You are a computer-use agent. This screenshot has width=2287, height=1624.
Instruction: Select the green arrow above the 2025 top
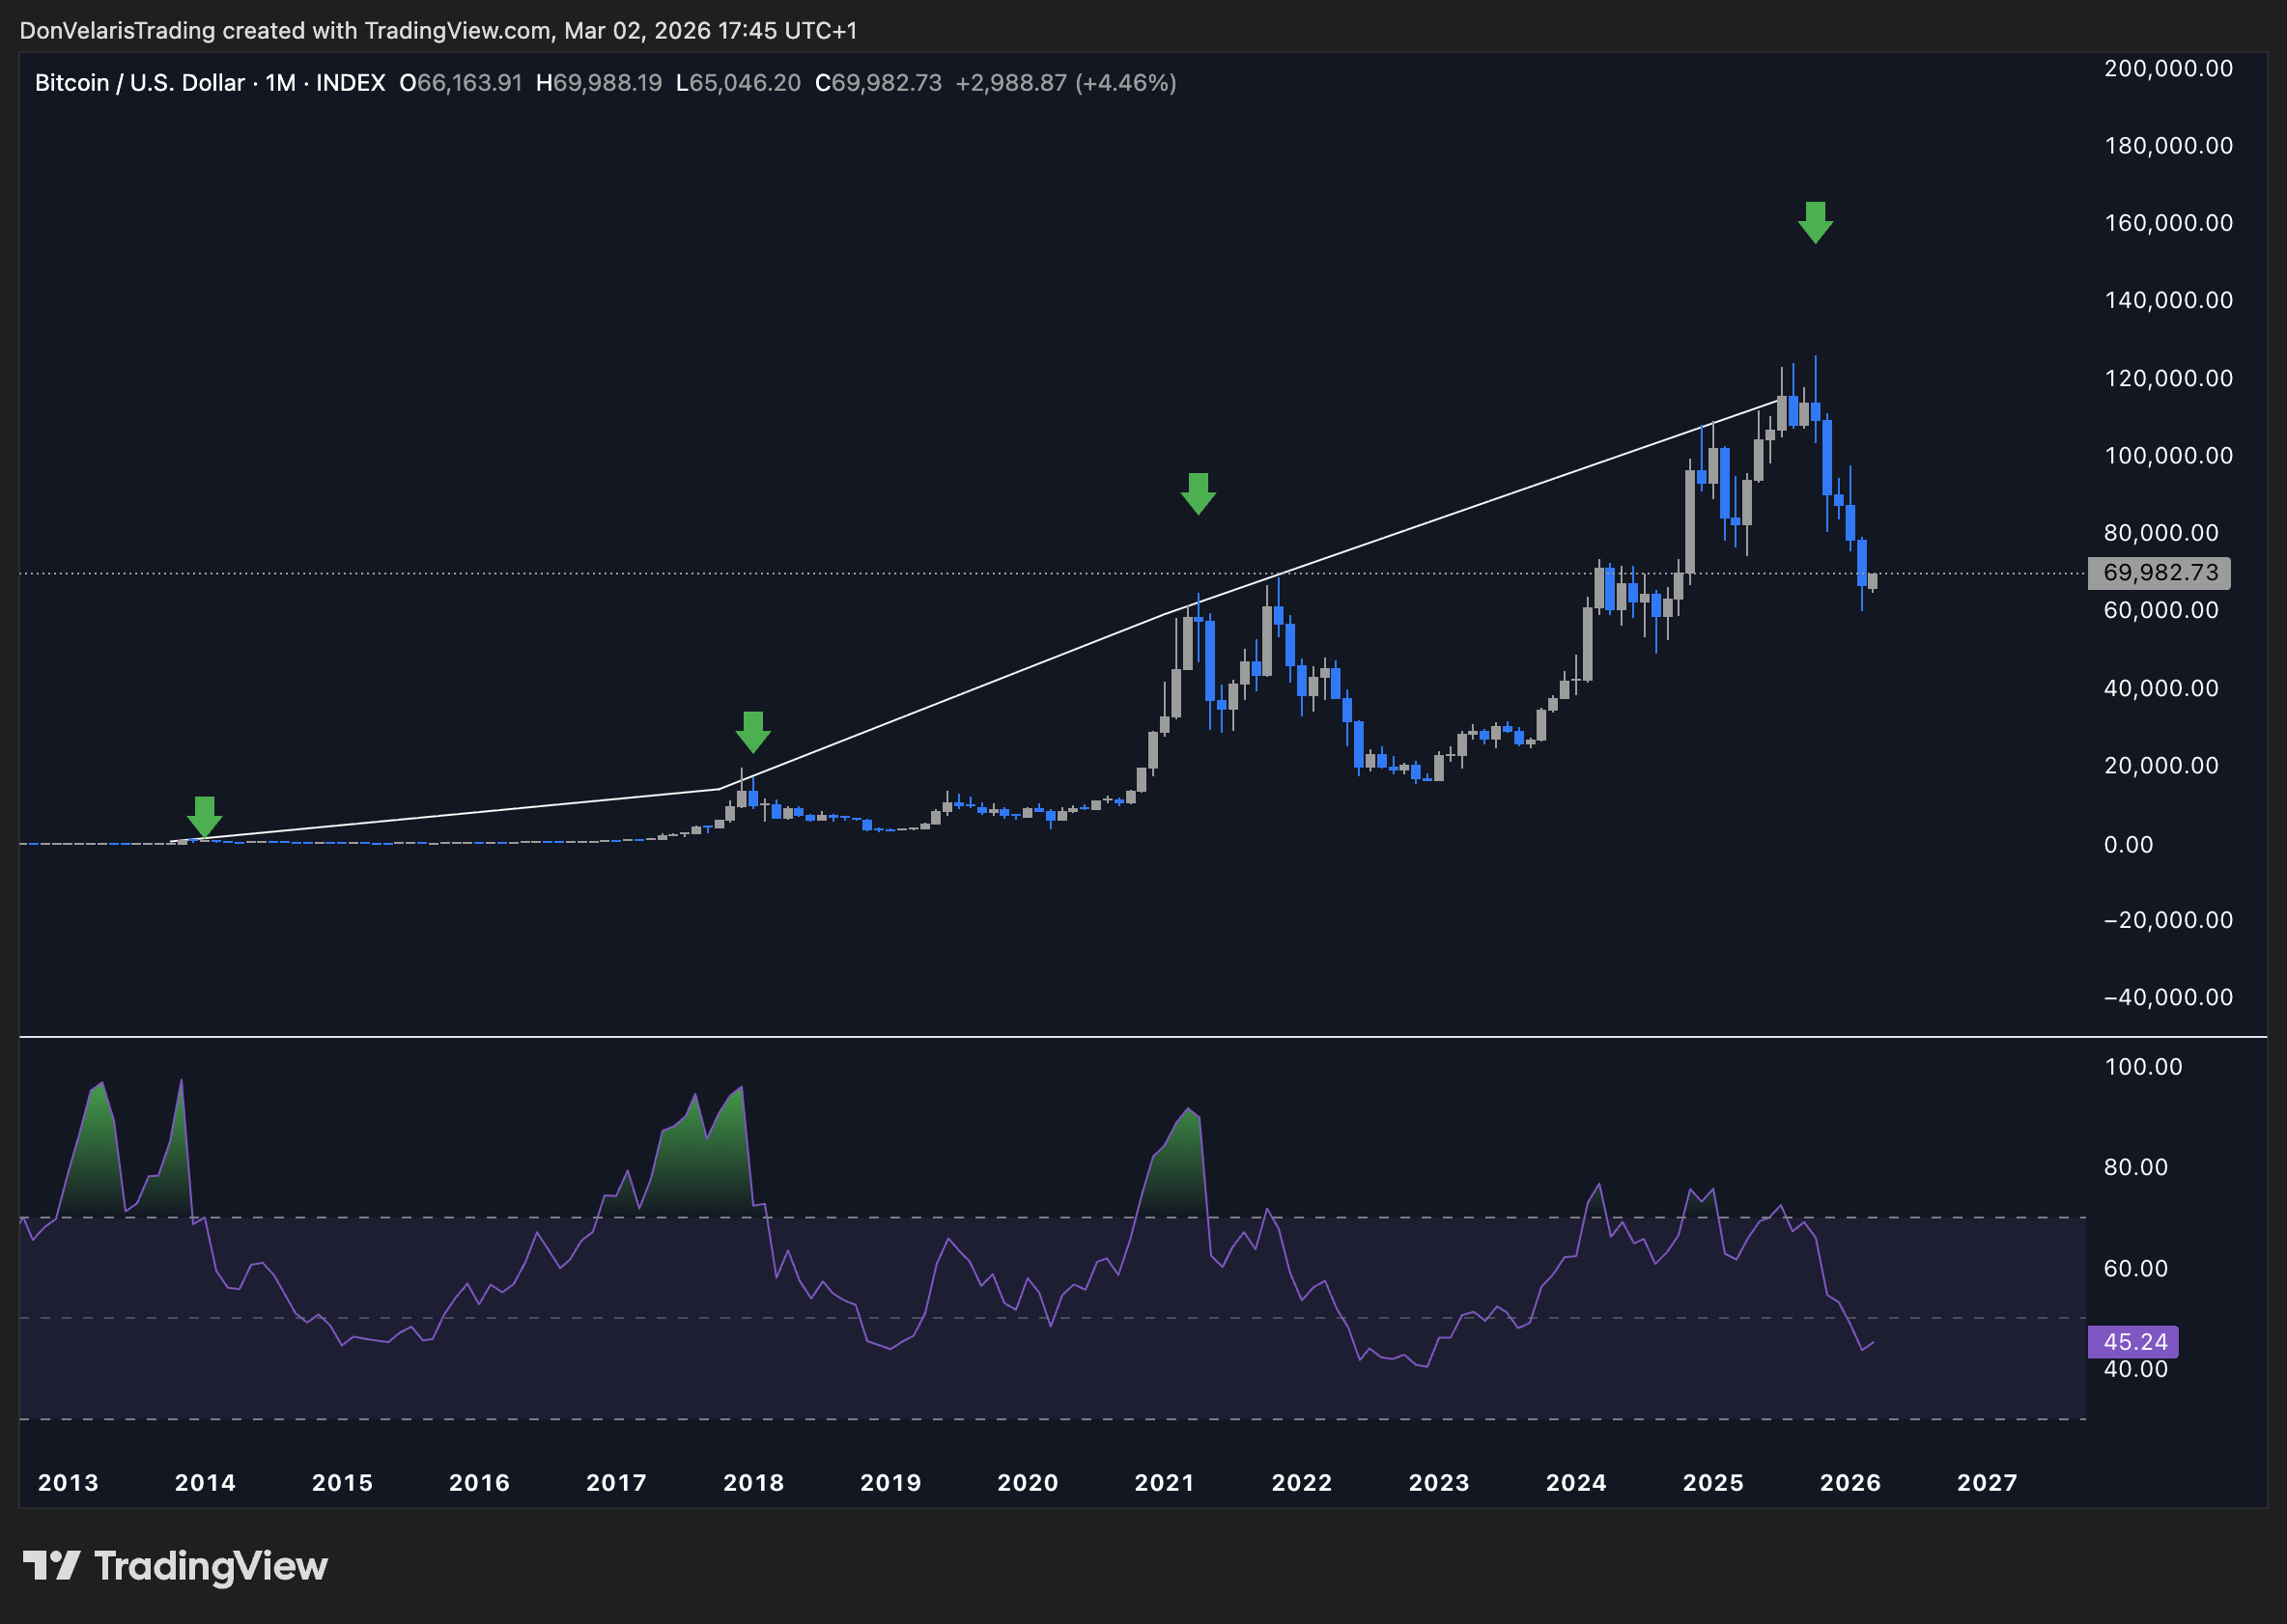(1815, 222)
